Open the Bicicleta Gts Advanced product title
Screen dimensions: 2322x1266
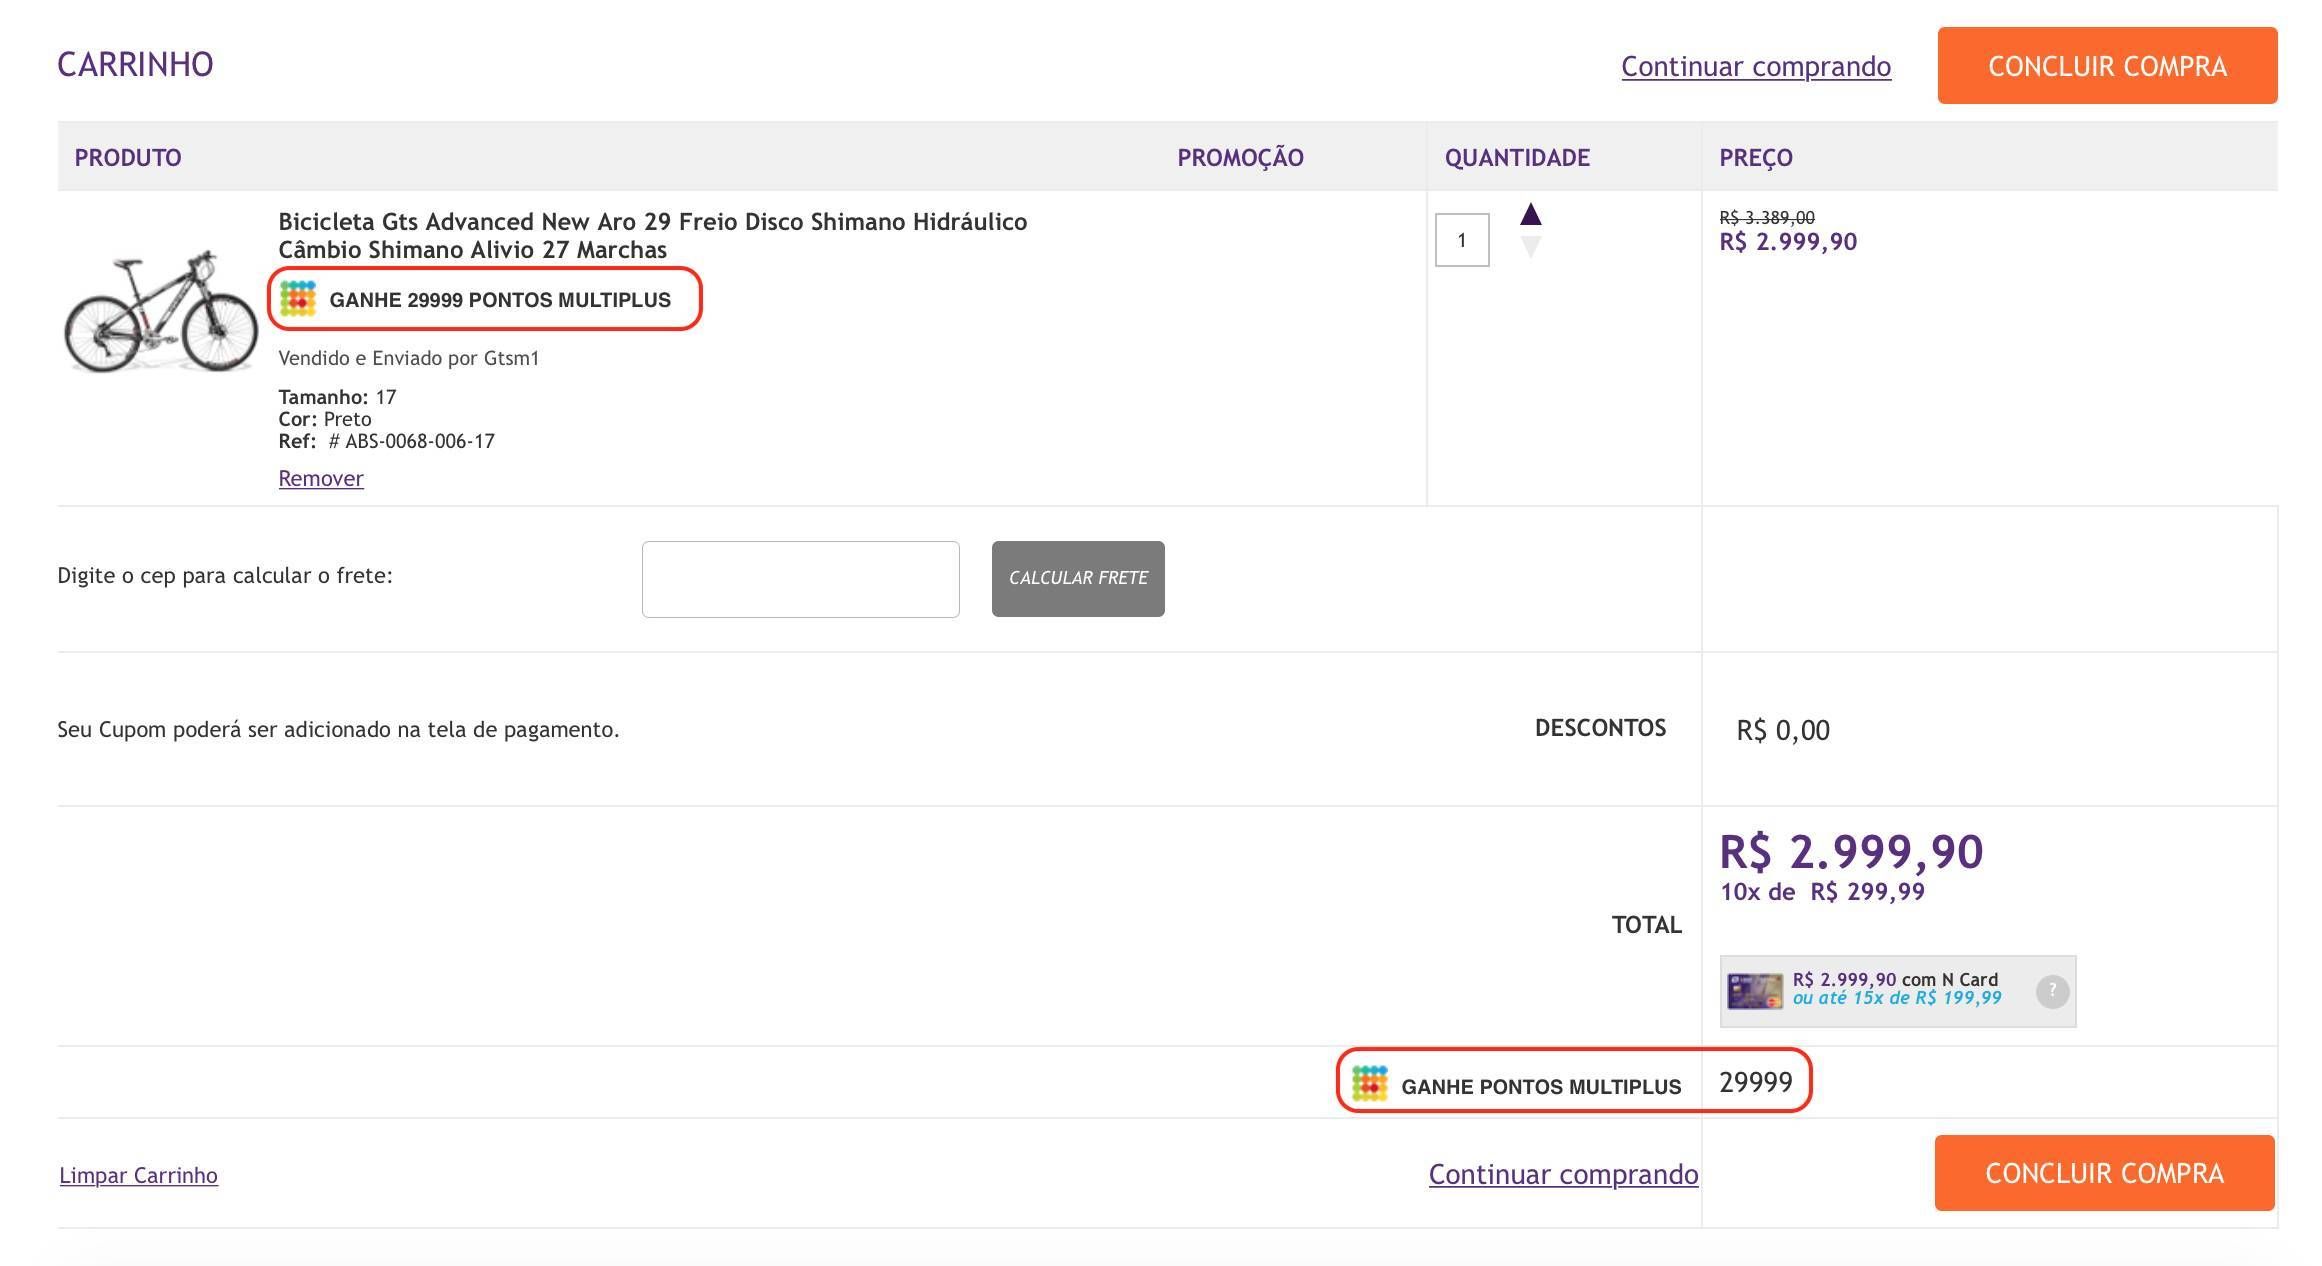[x=652, y=235]
